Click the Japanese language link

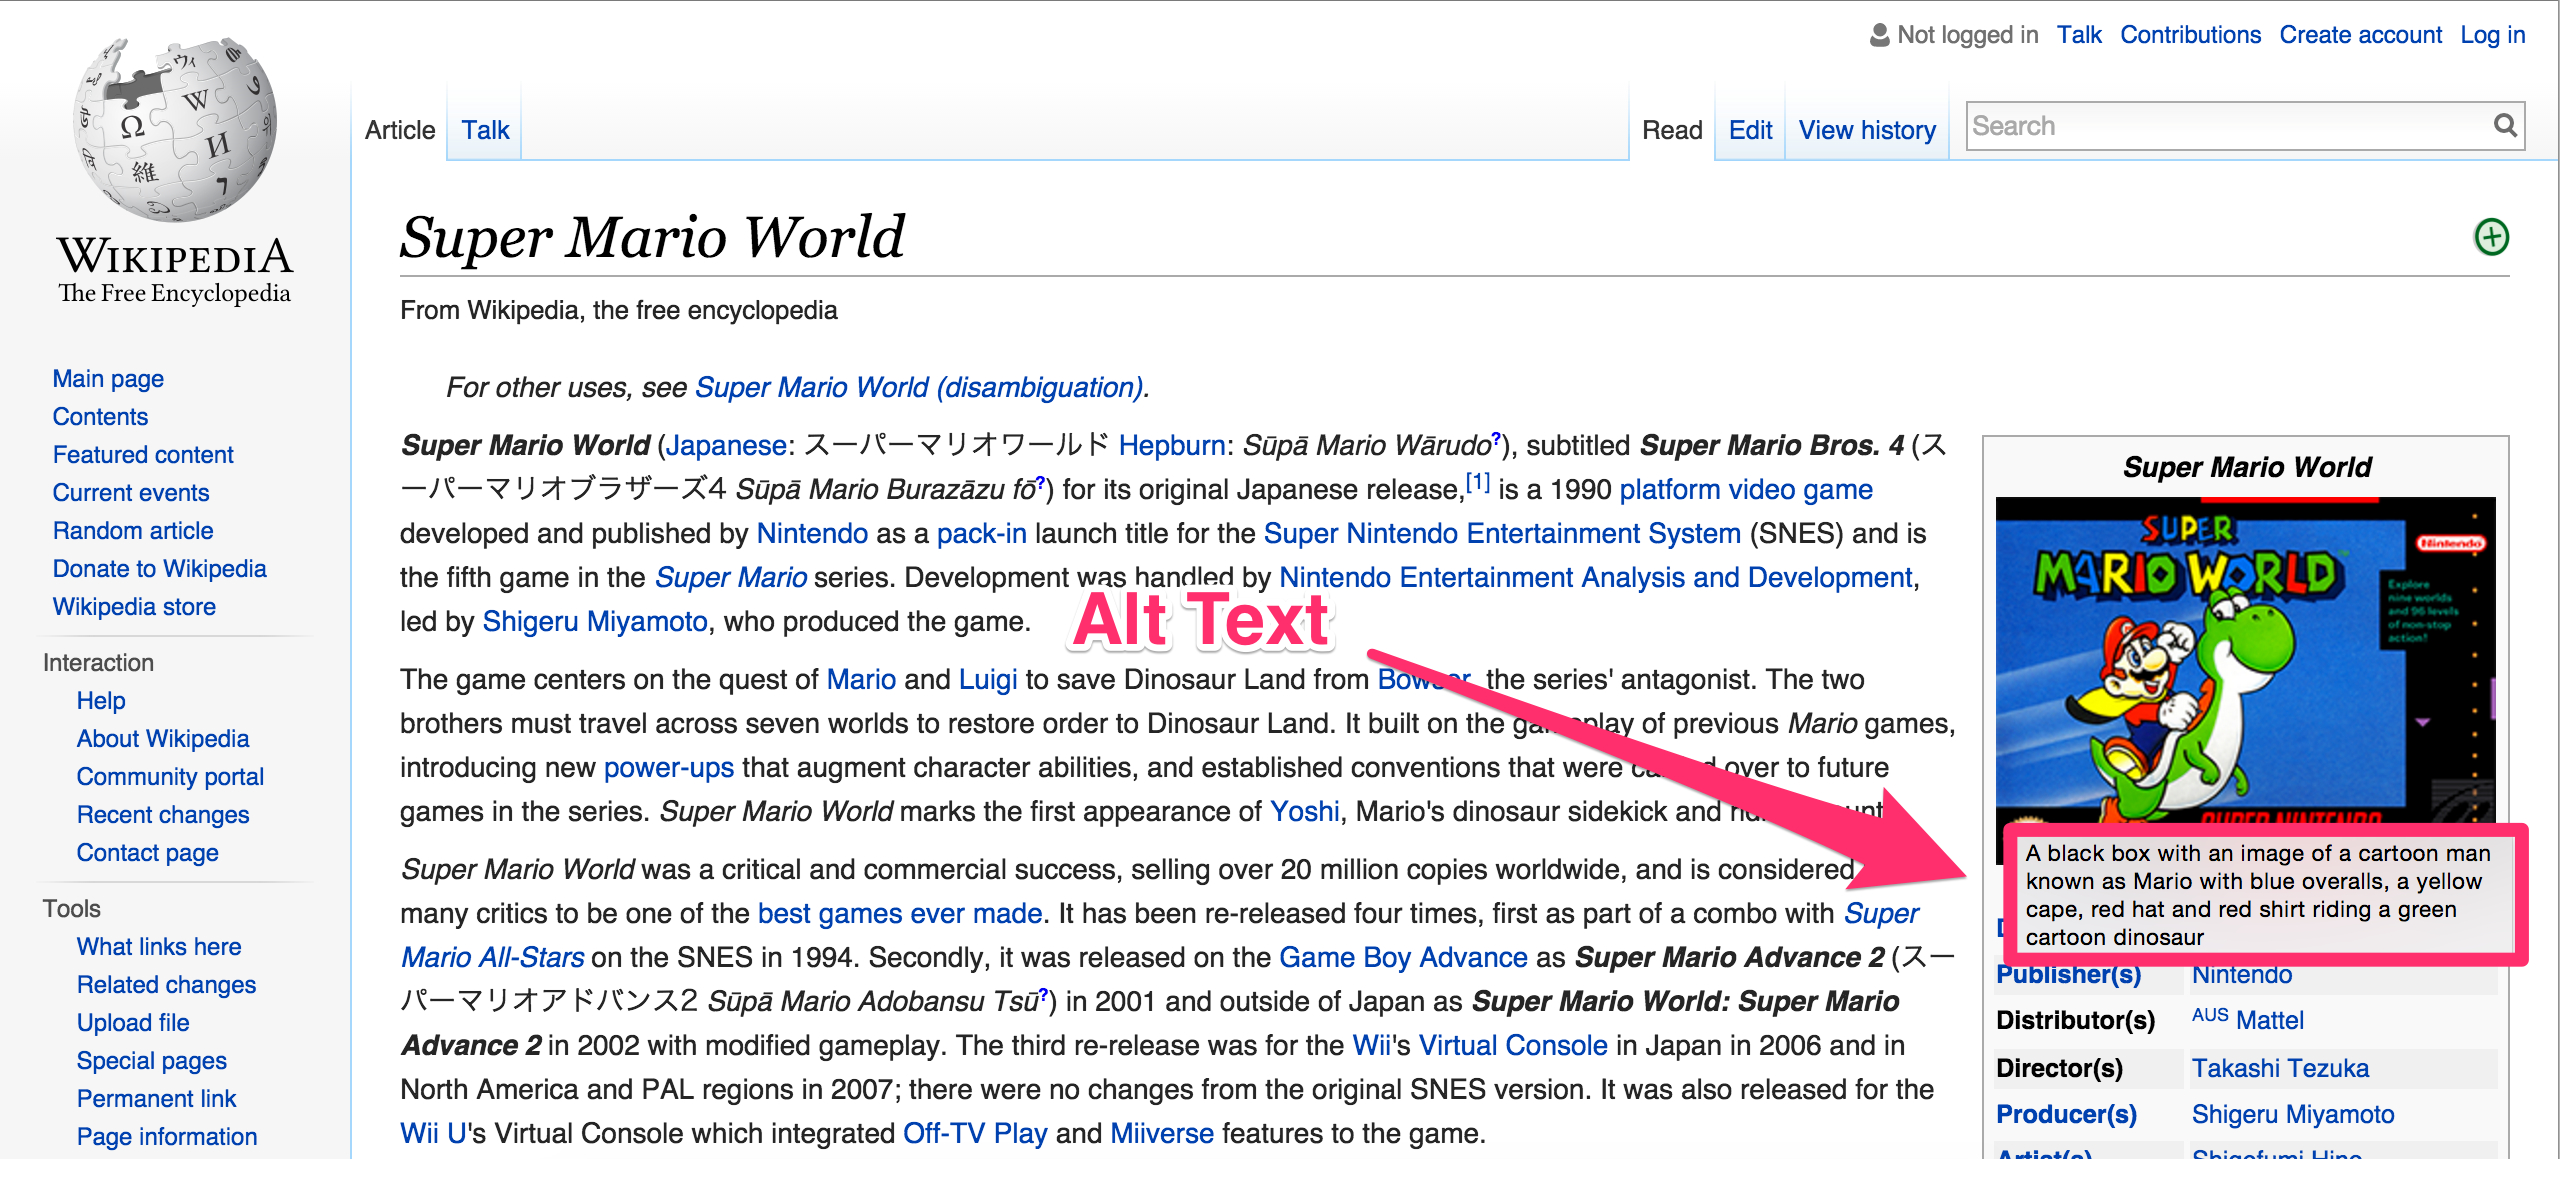[726, 446]
